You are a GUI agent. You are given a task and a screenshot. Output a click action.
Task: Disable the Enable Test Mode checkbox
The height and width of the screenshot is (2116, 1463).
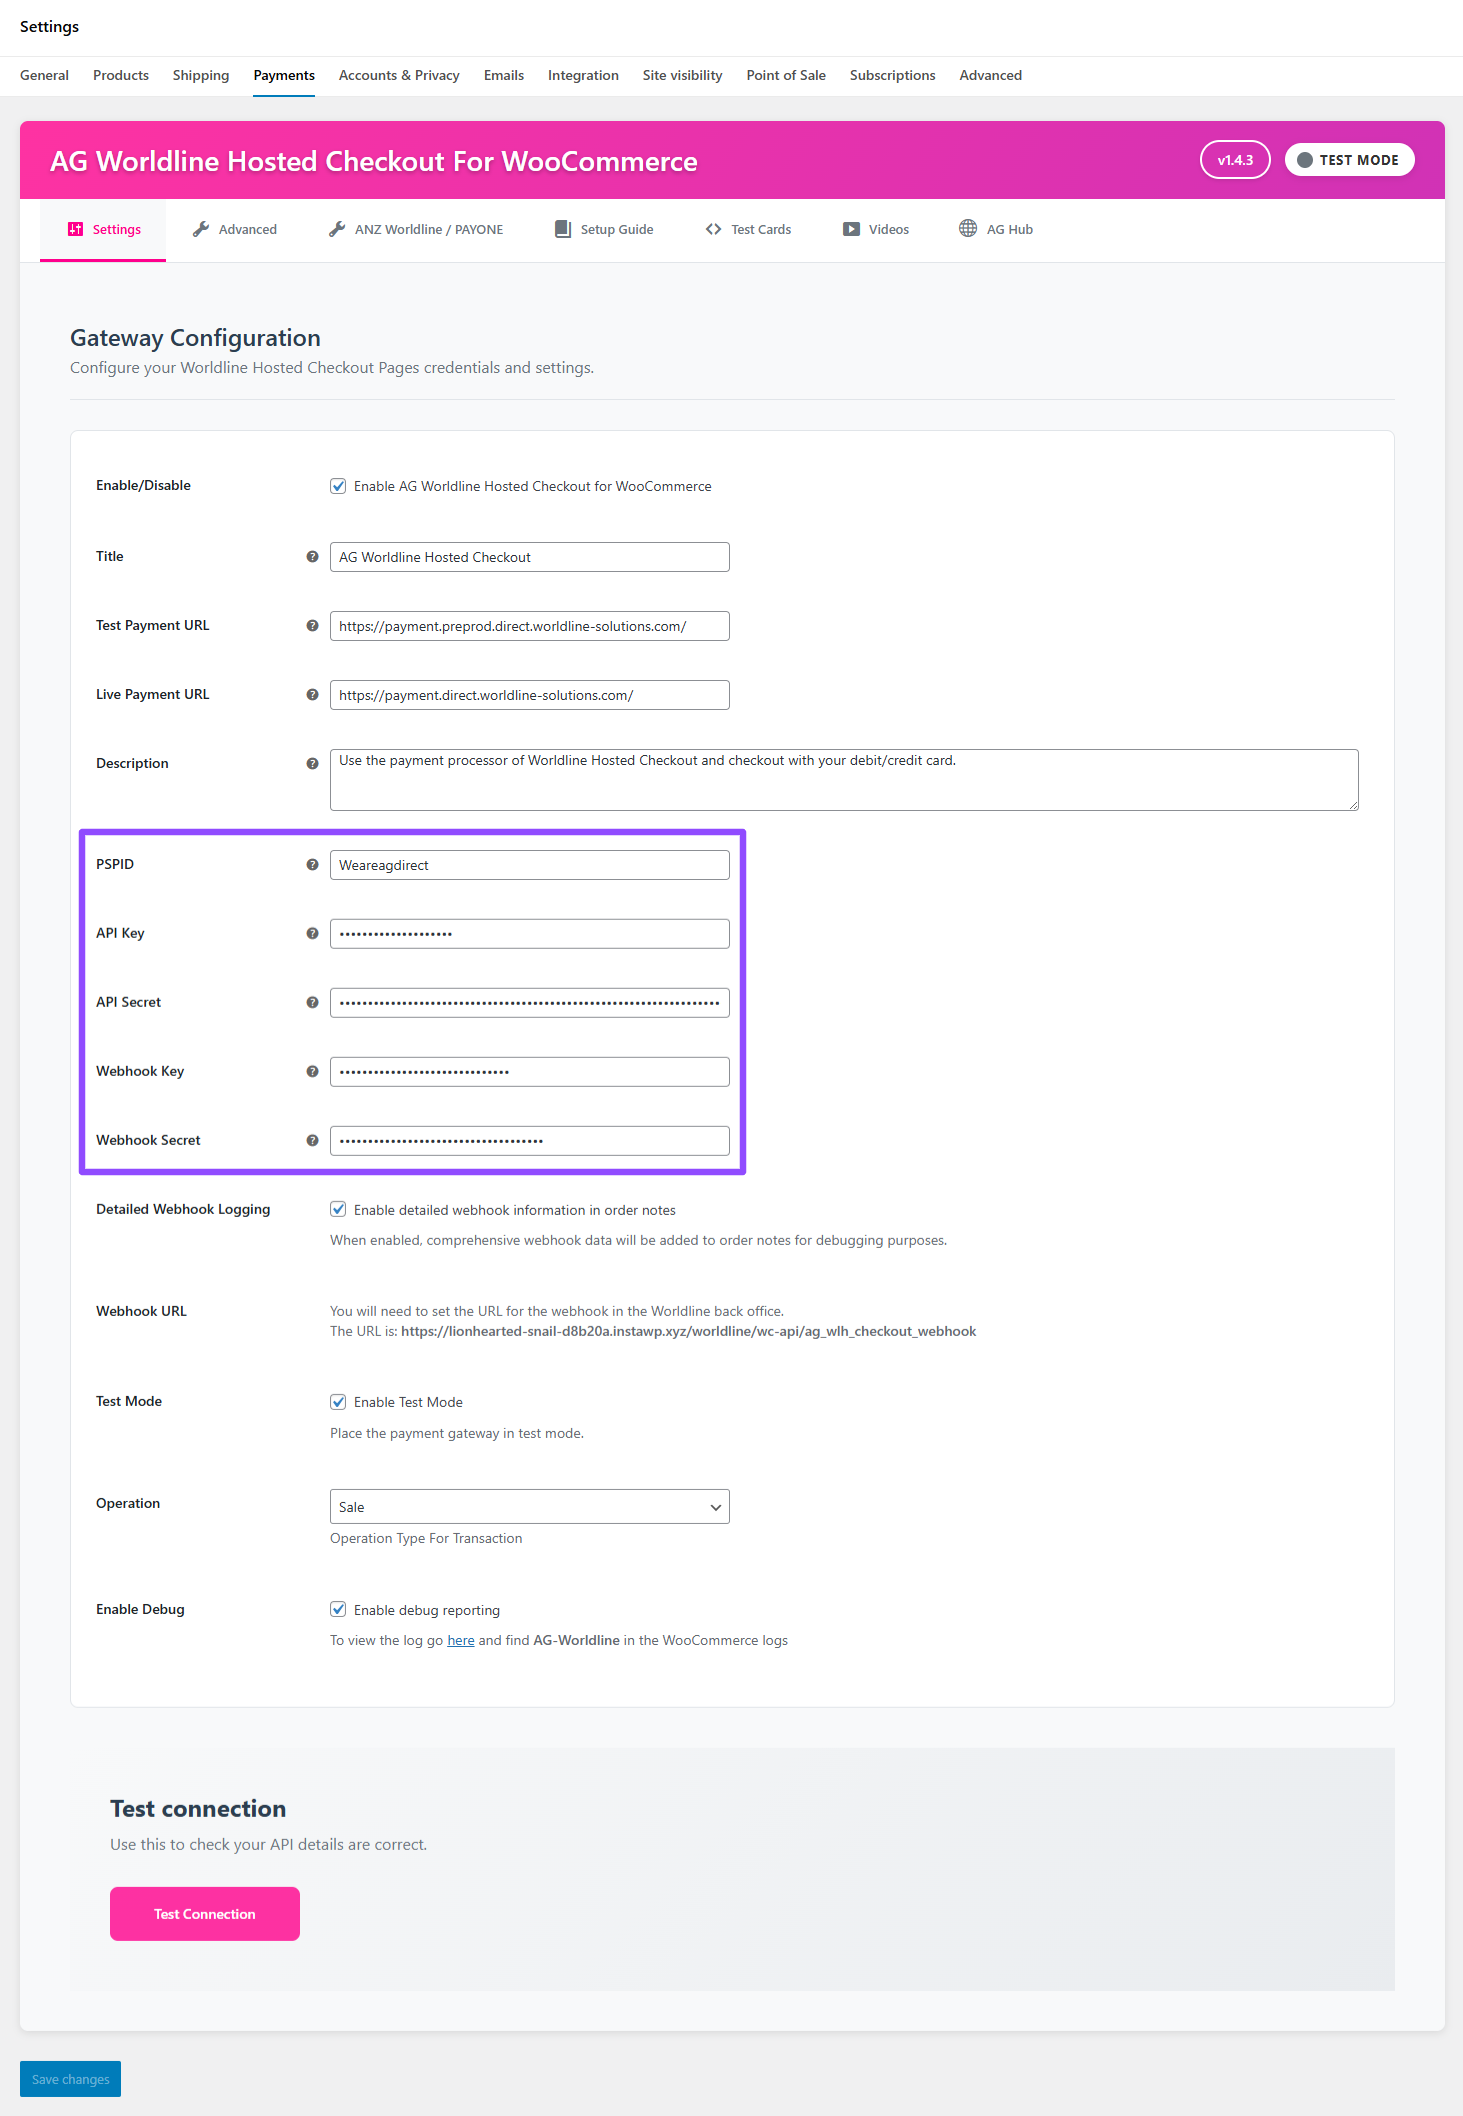point(338,1402)
